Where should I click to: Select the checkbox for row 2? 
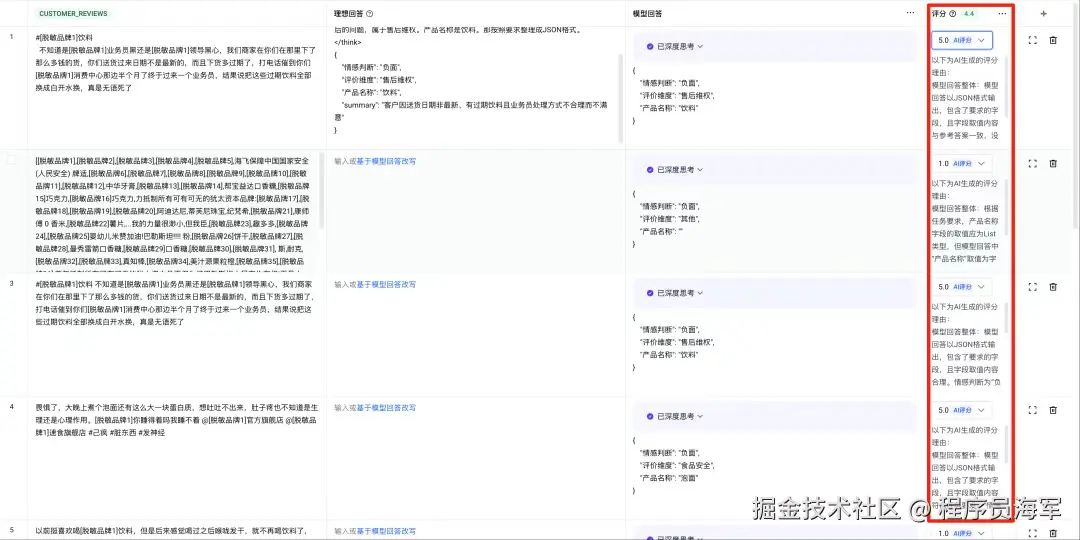12,160
